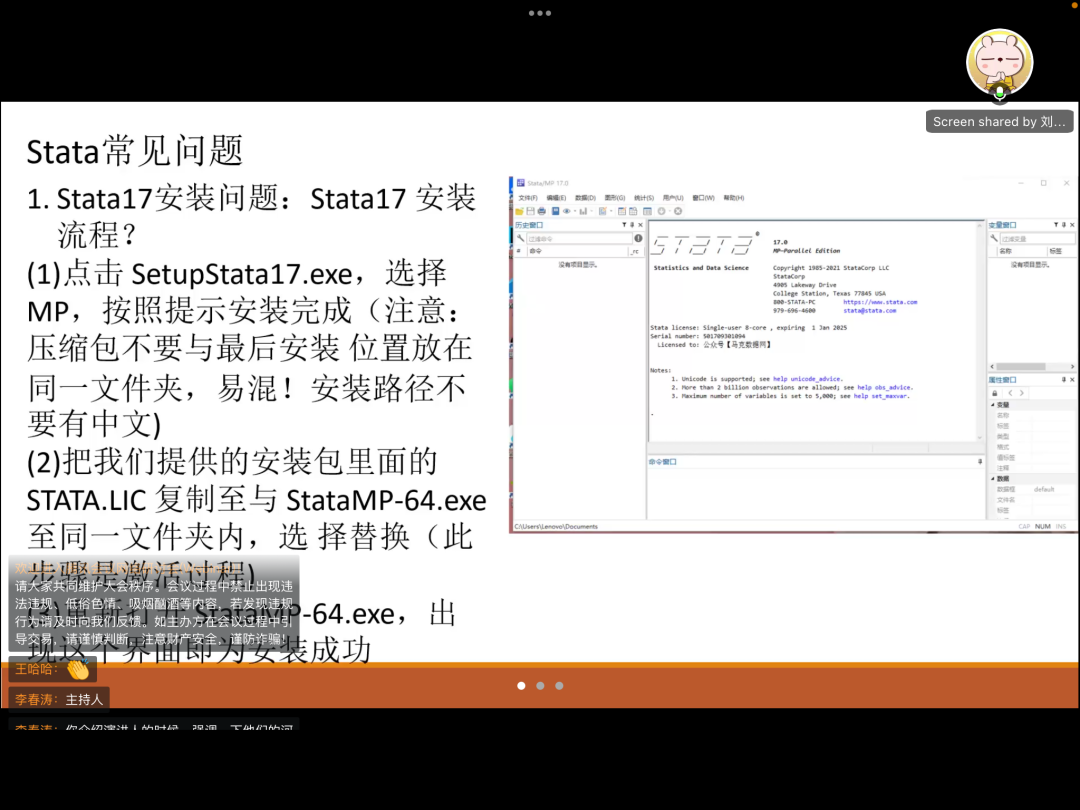
Task: Open the Graph icon dropdown arrow
Action: 592,211
